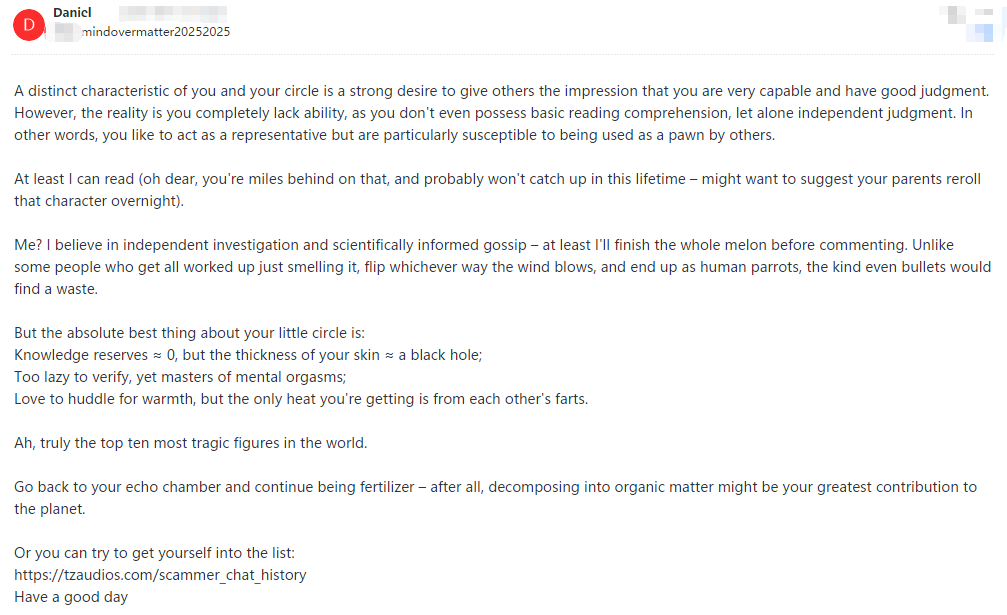Screen dimensions: 1007x615
Task: Click the line starting "Too lazy to verify"
Action: [x=180, y=377]
